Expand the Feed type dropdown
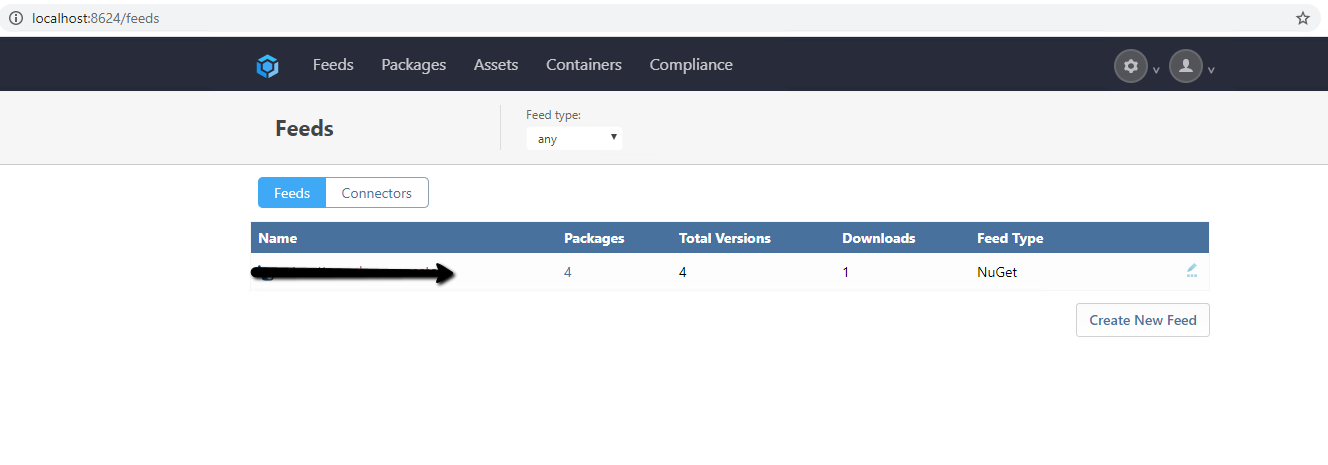 coord(574,139)
